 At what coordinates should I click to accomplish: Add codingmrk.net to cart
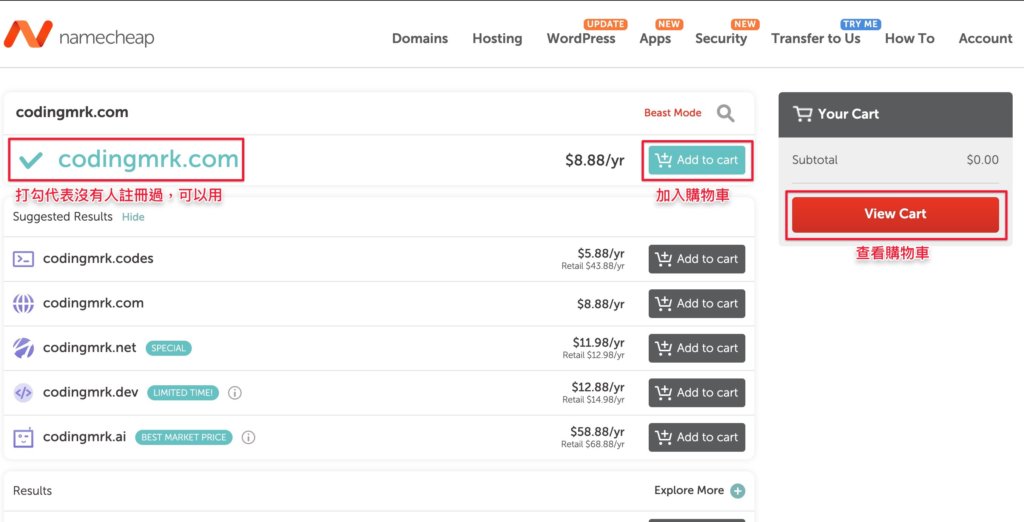click(697, 348)
